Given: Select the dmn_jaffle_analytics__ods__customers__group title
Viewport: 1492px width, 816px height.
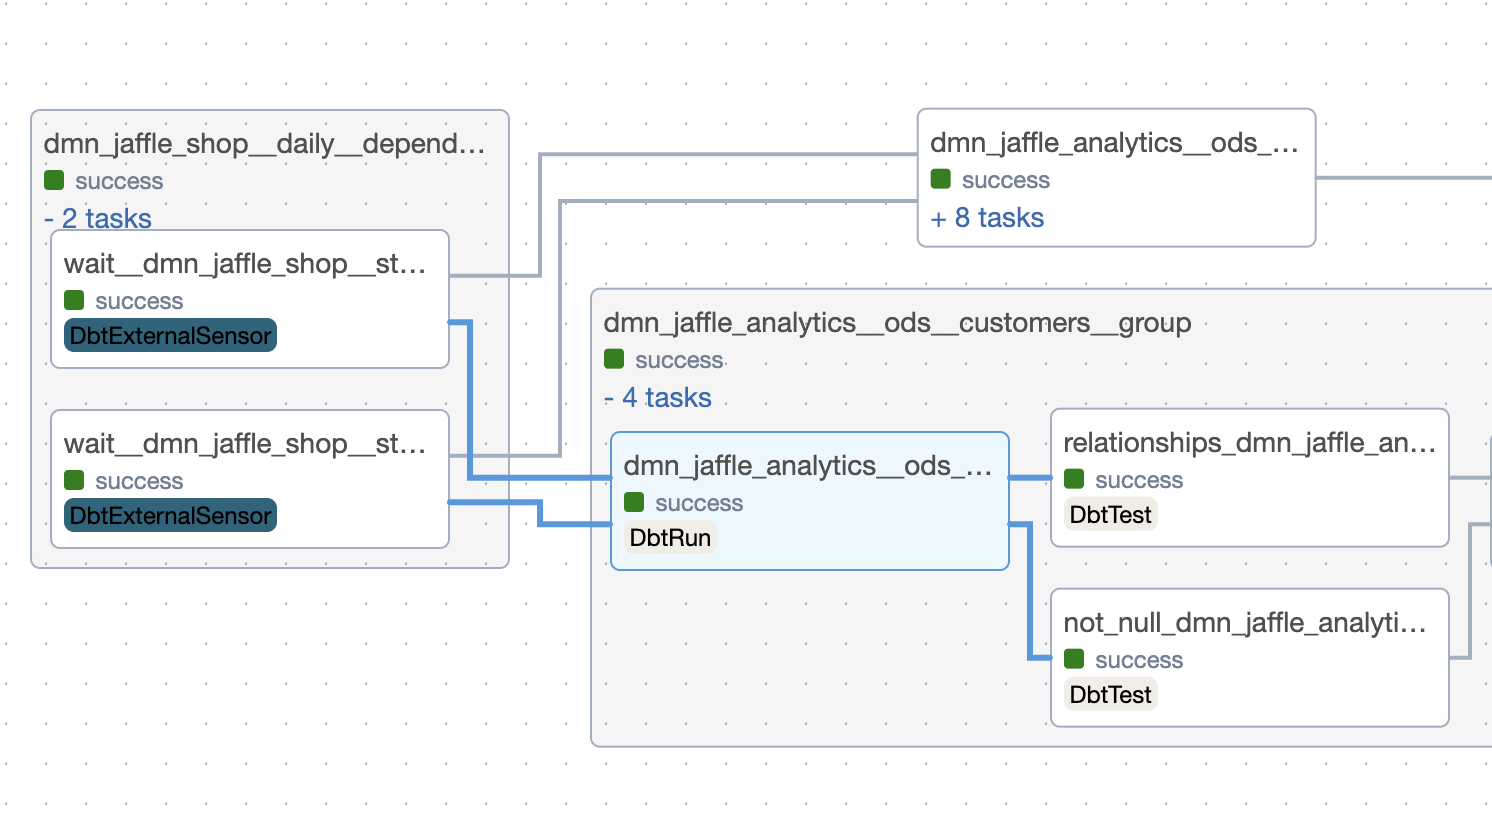Looking at the screenshot, I should click(x=897, y=323).
